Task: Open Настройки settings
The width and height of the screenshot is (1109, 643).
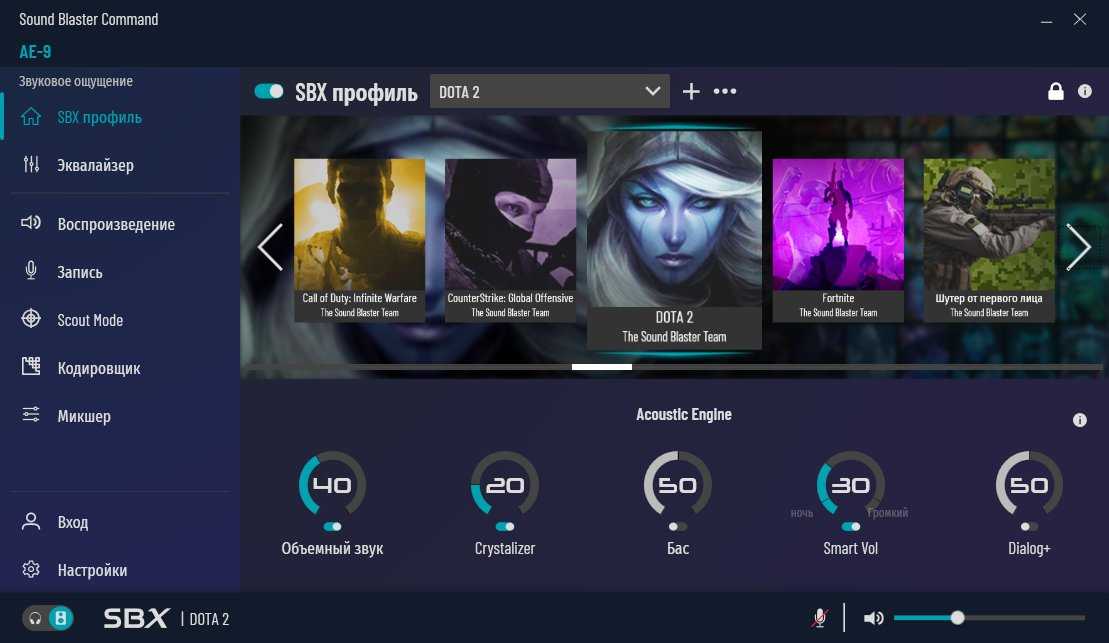Action: pyautogui.click(x=92, y=570)
